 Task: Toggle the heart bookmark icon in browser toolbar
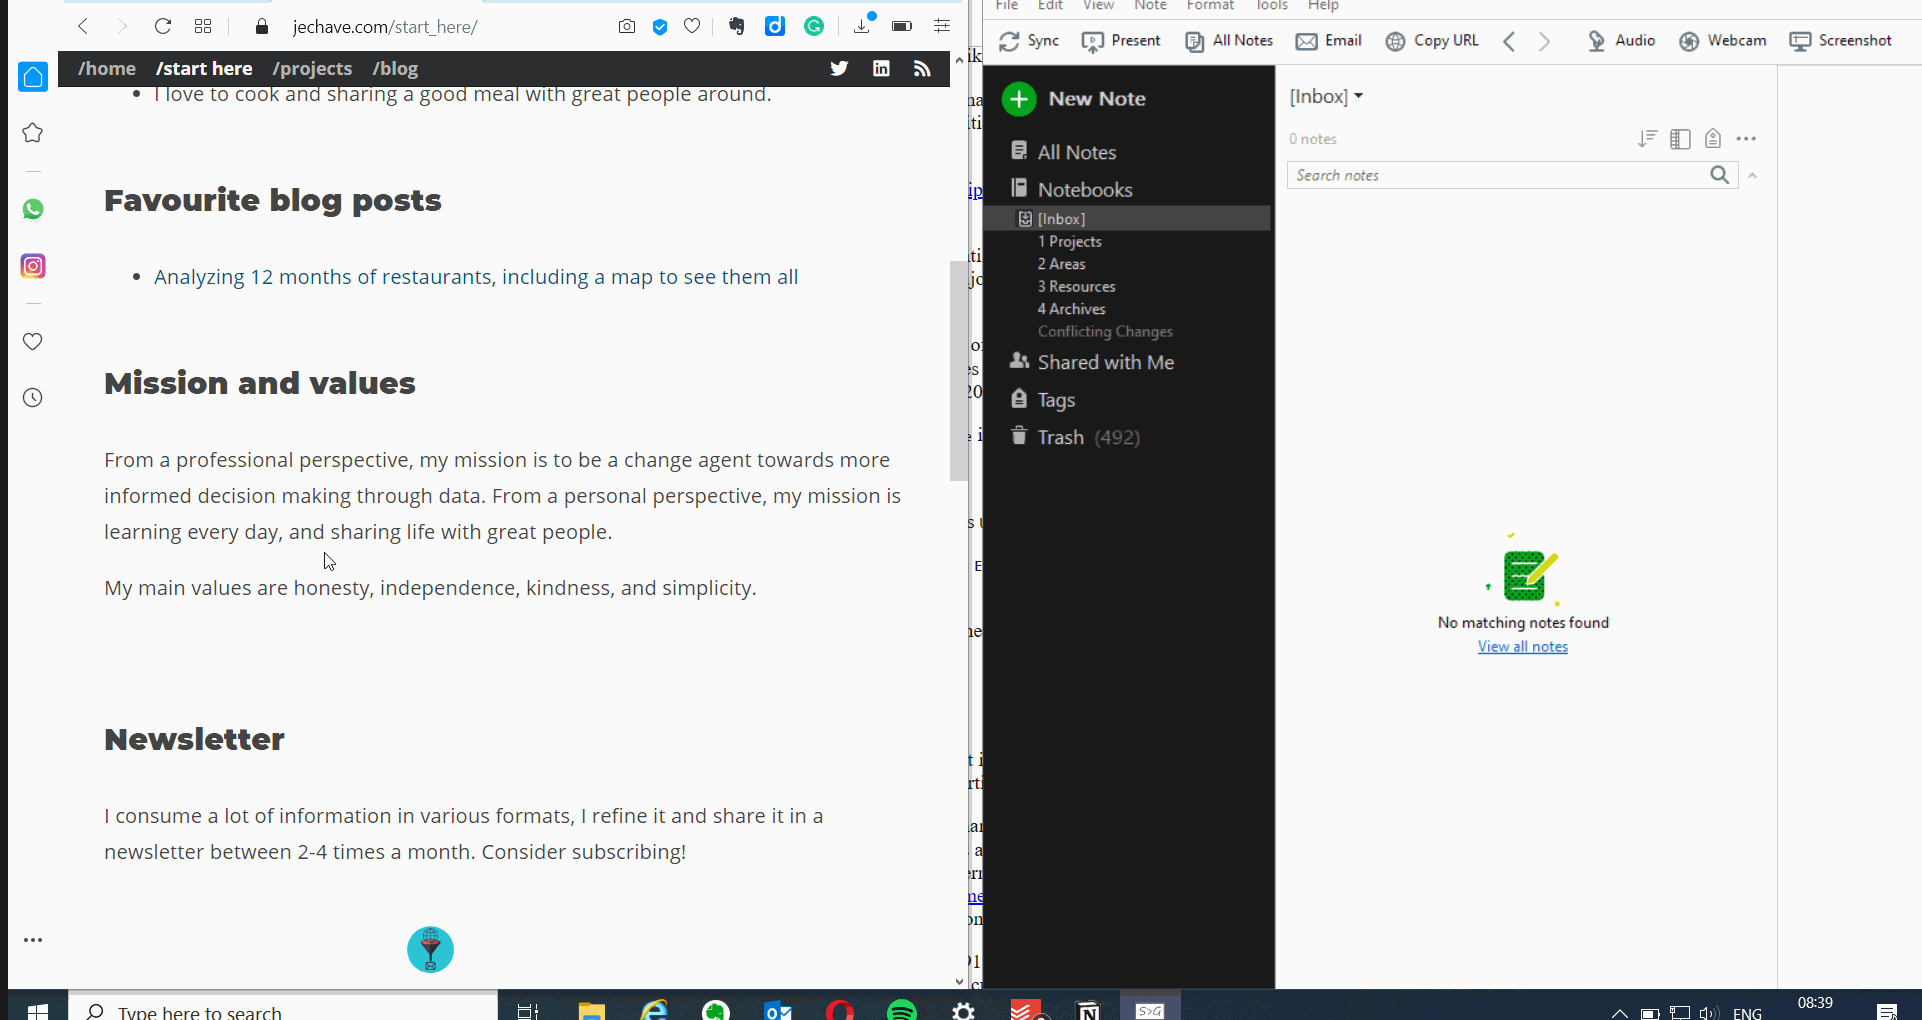(x=692, y=26)
